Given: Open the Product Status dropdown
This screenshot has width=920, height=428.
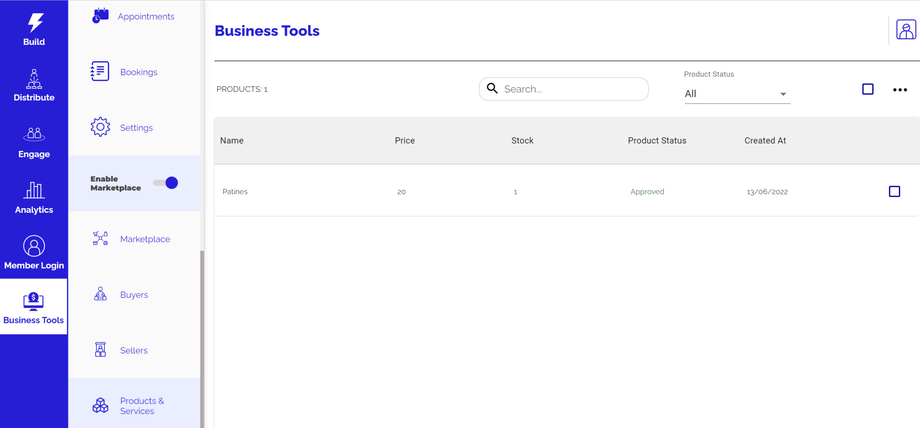Looking at the screenshot, I should 736,94.
